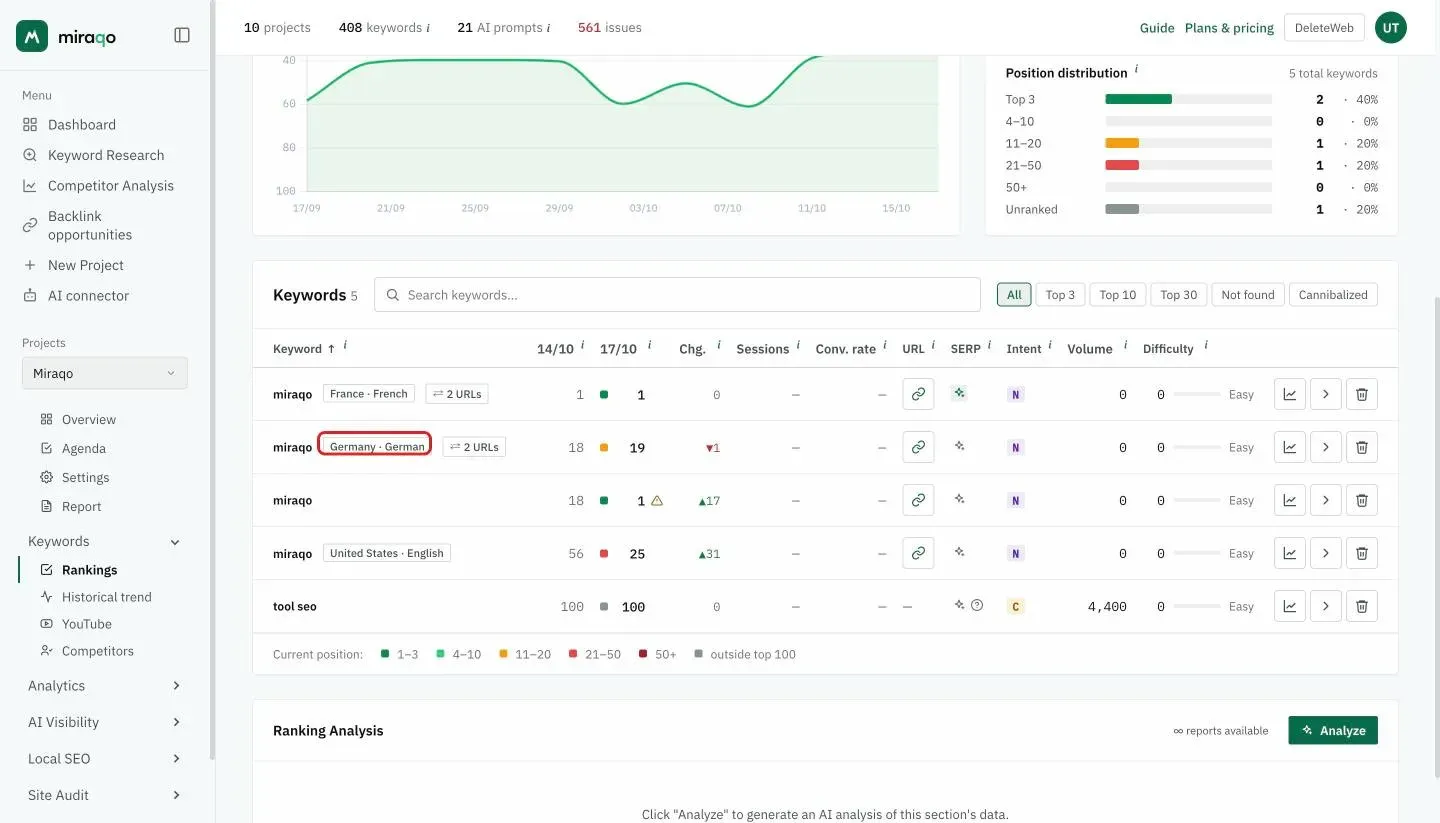Open the Miraqo project dropdown
The height and width of the screenshot is (823, 1440).
coord(105,373)
